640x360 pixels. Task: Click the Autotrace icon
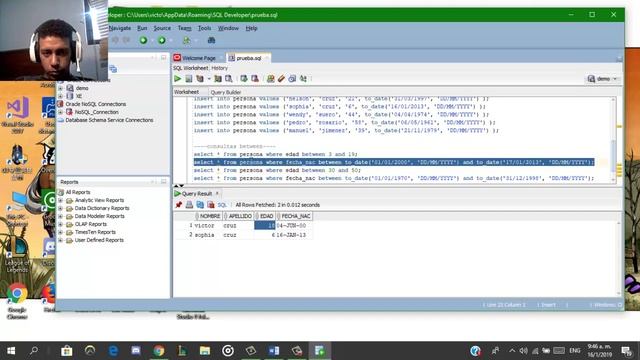(x=218, y=79)
